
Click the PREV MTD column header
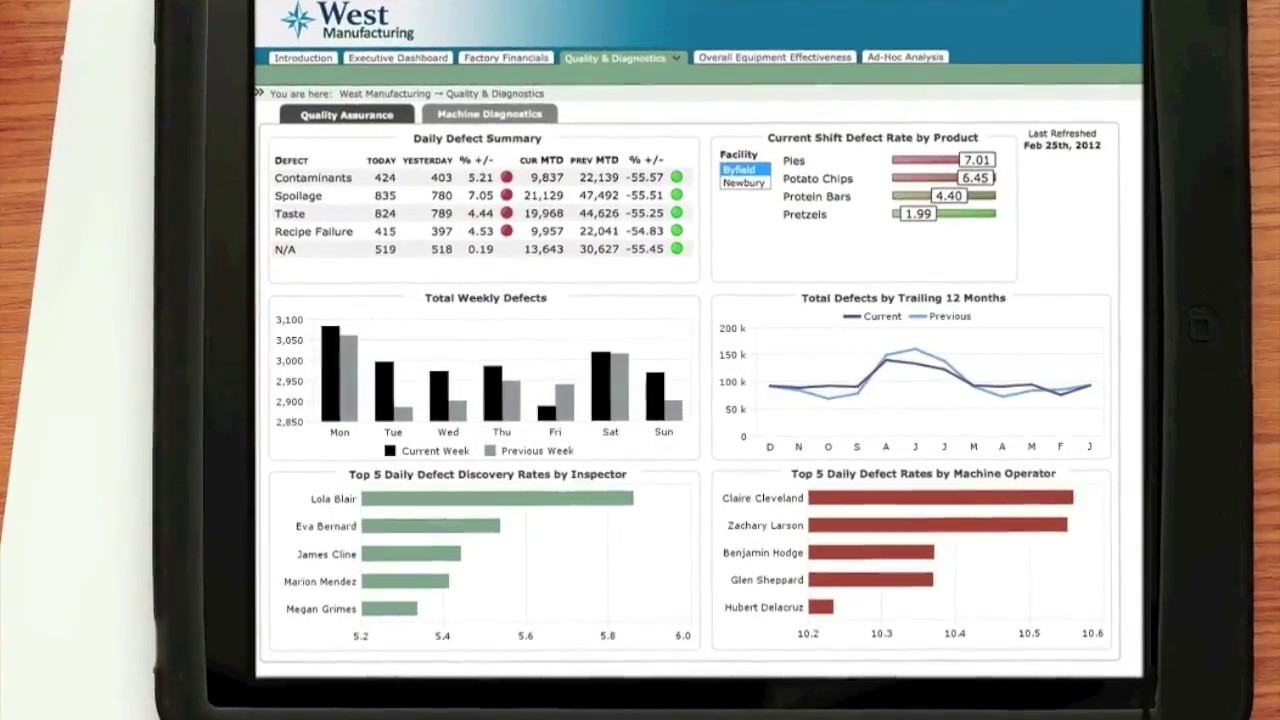594,160
